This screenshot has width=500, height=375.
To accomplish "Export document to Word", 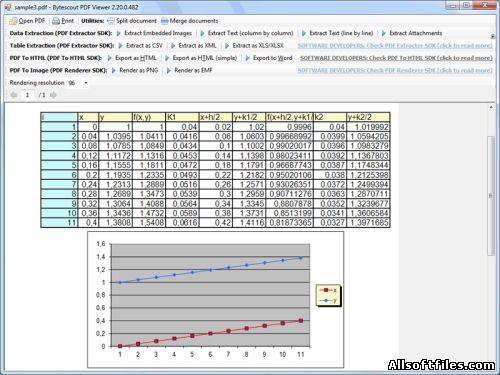I will [269, 58].
